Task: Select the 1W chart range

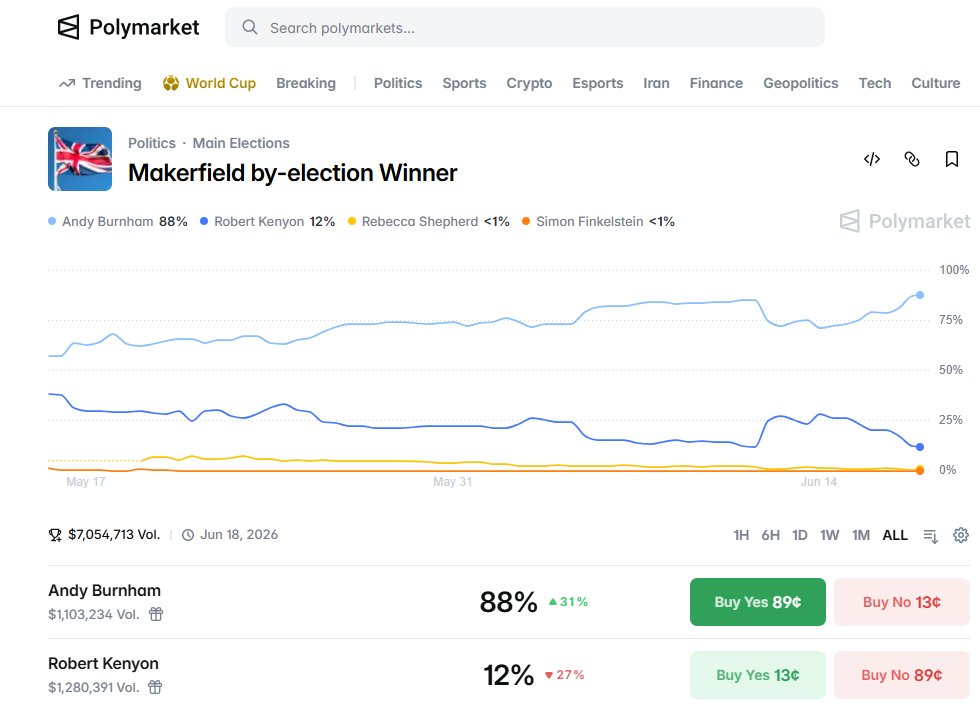Action: (829, 535)
